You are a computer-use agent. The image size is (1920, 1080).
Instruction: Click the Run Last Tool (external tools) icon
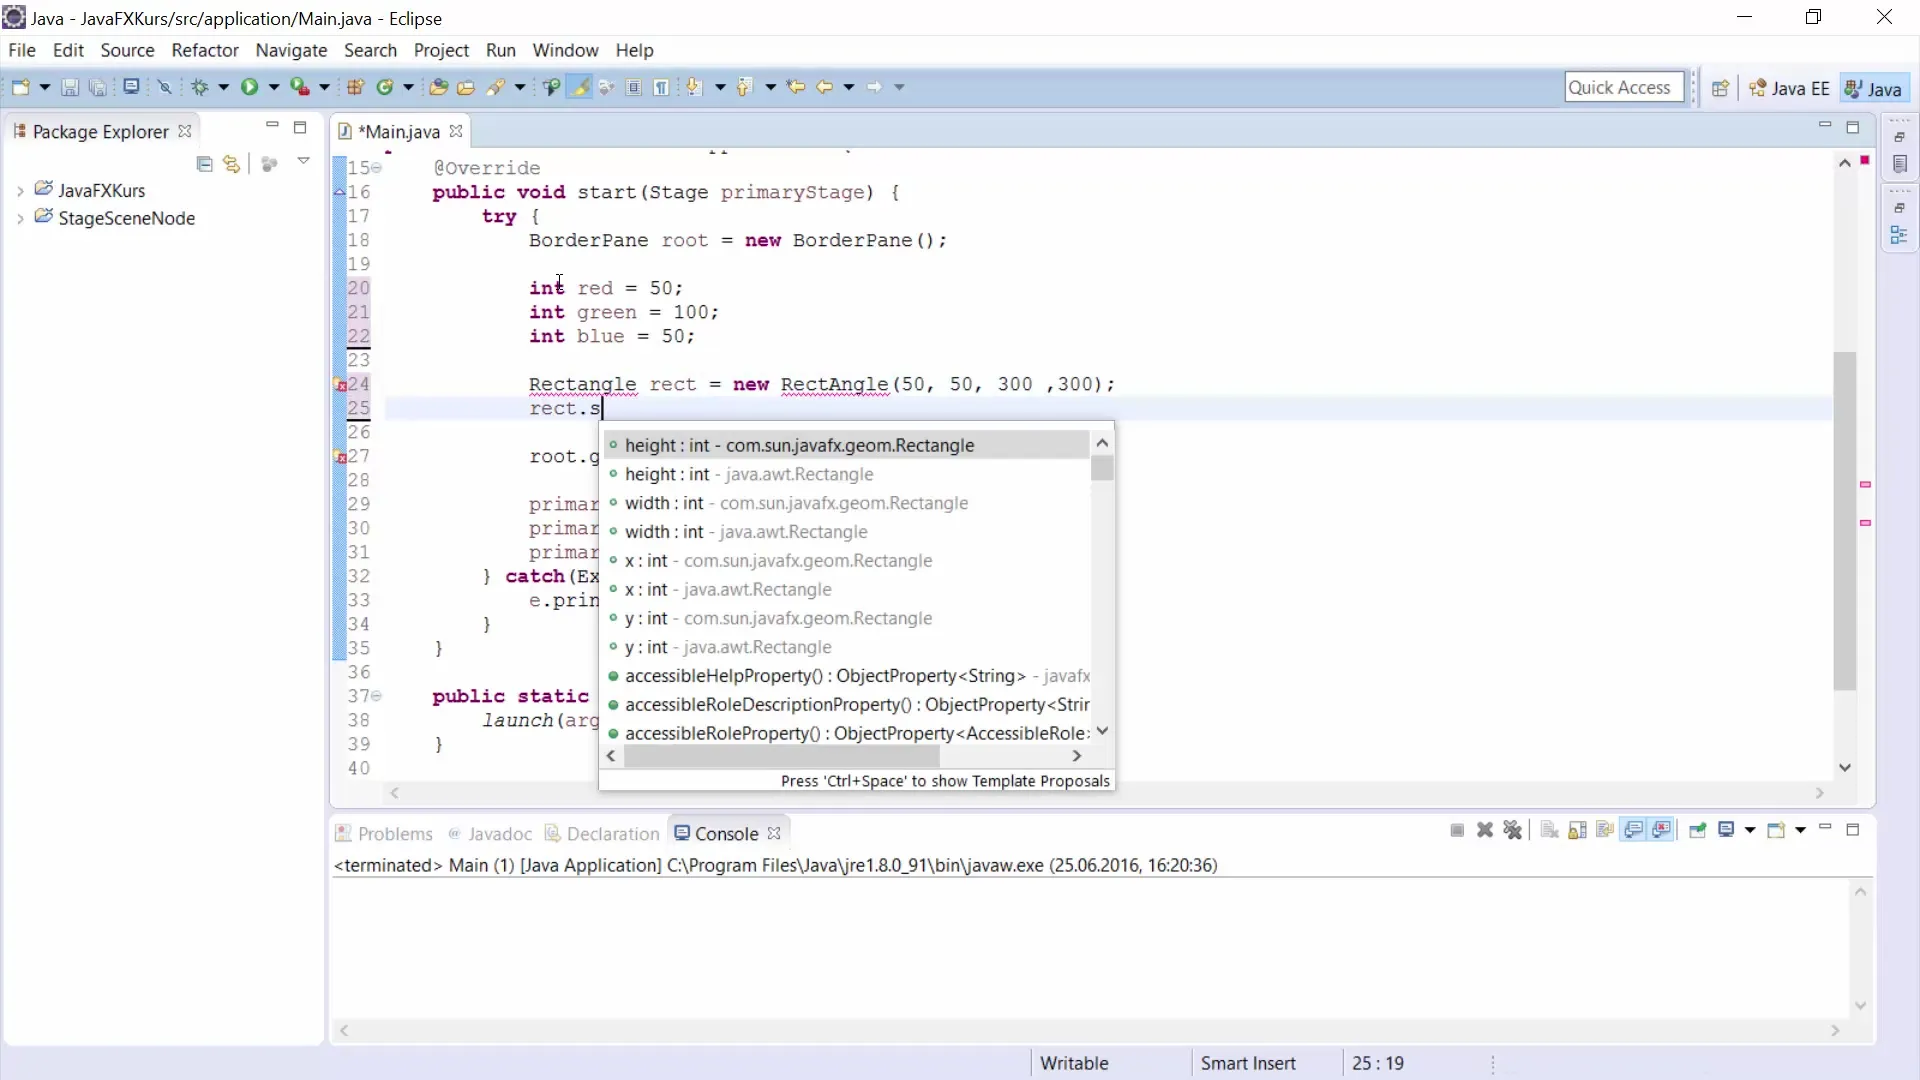[x=299, y=88]
